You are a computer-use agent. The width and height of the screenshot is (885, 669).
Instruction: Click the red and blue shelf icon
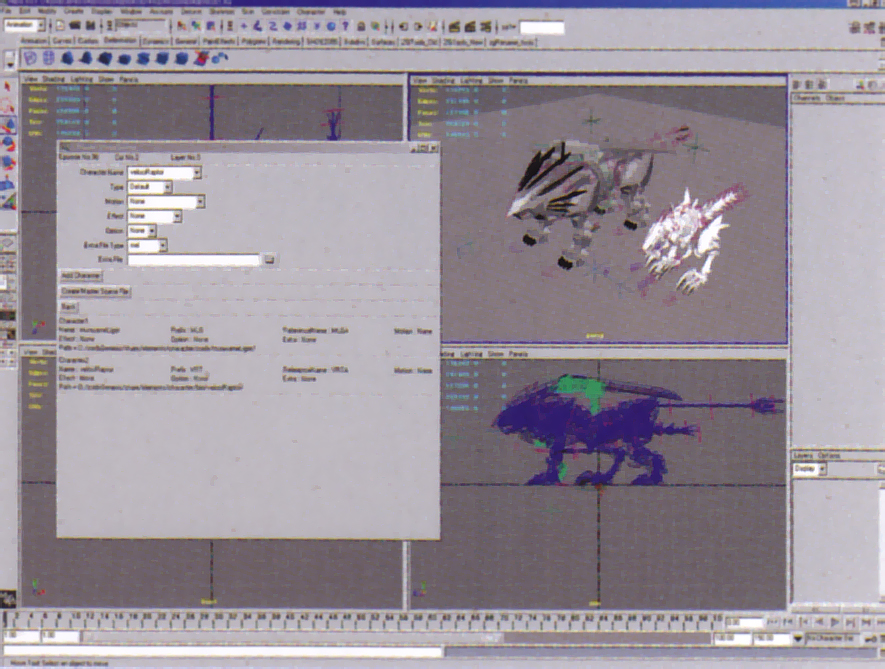pos(201,58)
